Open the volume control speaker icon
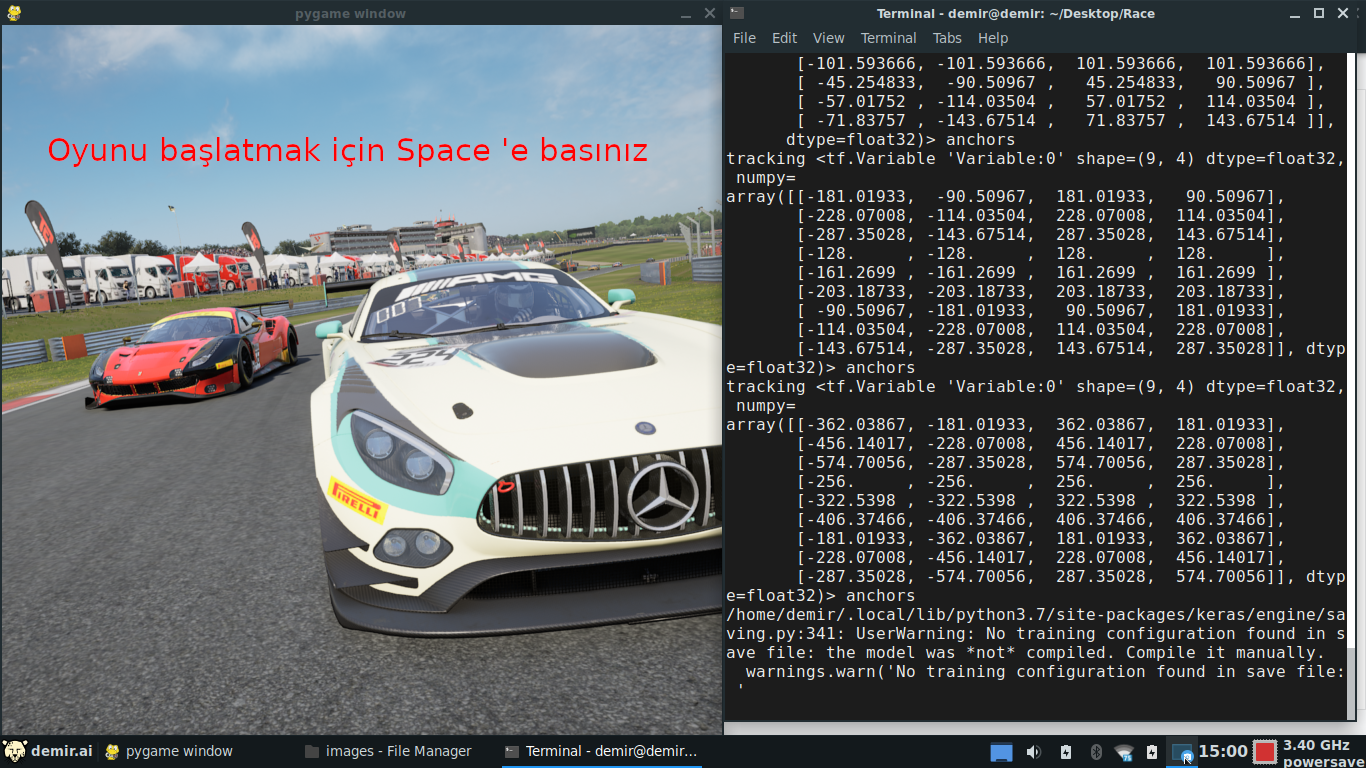 point(1033,752)
